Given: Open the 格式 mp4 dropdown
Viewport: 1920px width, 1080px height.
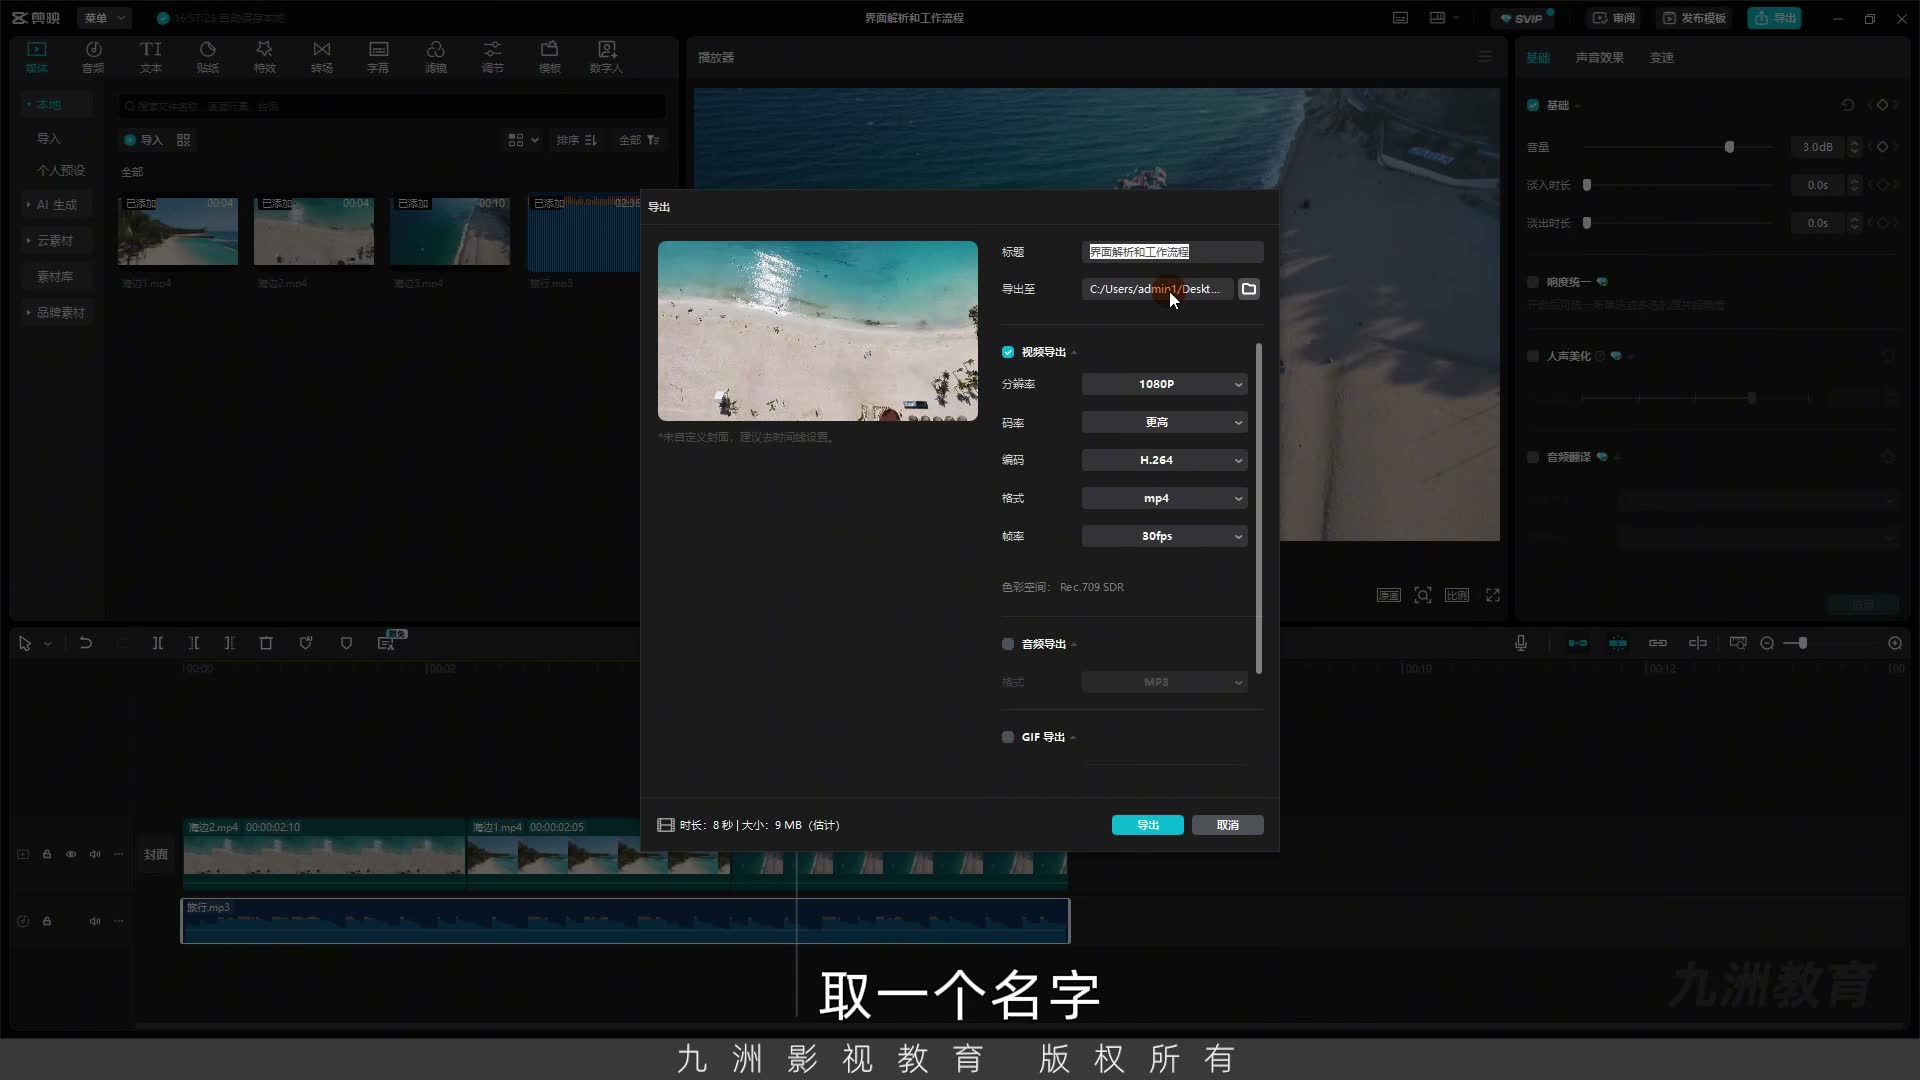Looking at the screenshot, I should tap(1165, 498).
